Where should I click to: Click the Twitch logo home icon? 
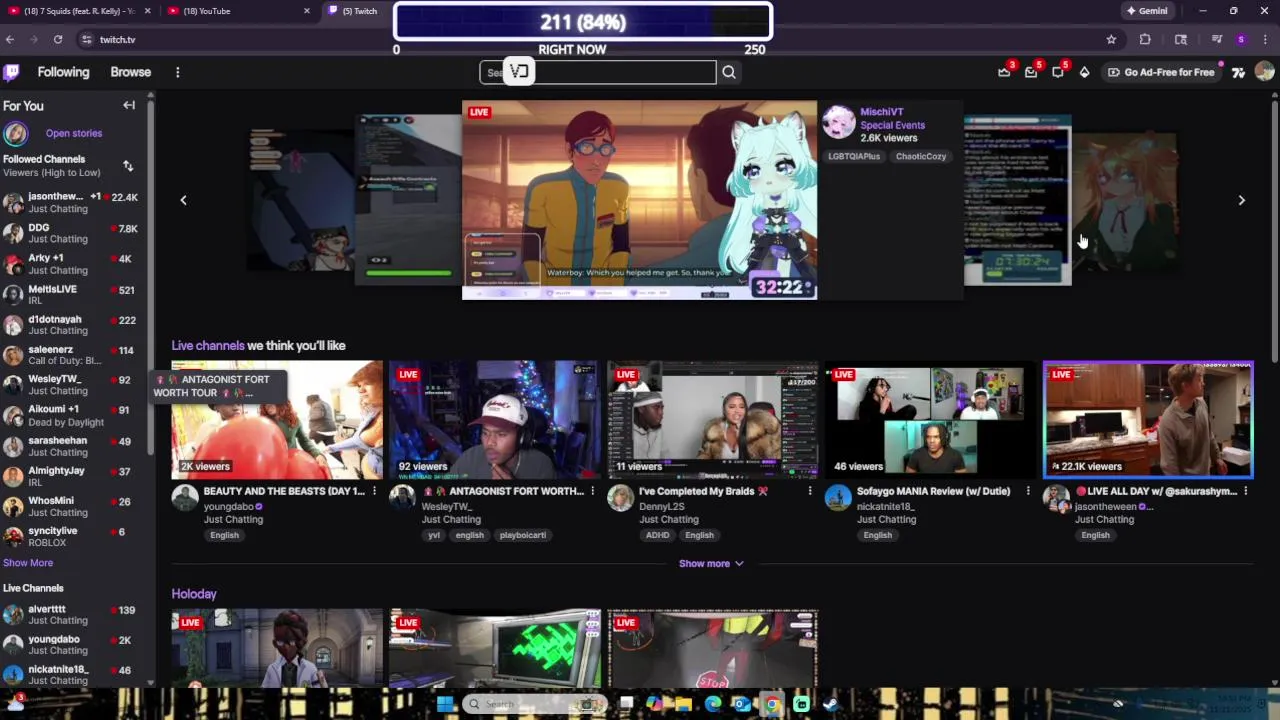pos(11,72)
